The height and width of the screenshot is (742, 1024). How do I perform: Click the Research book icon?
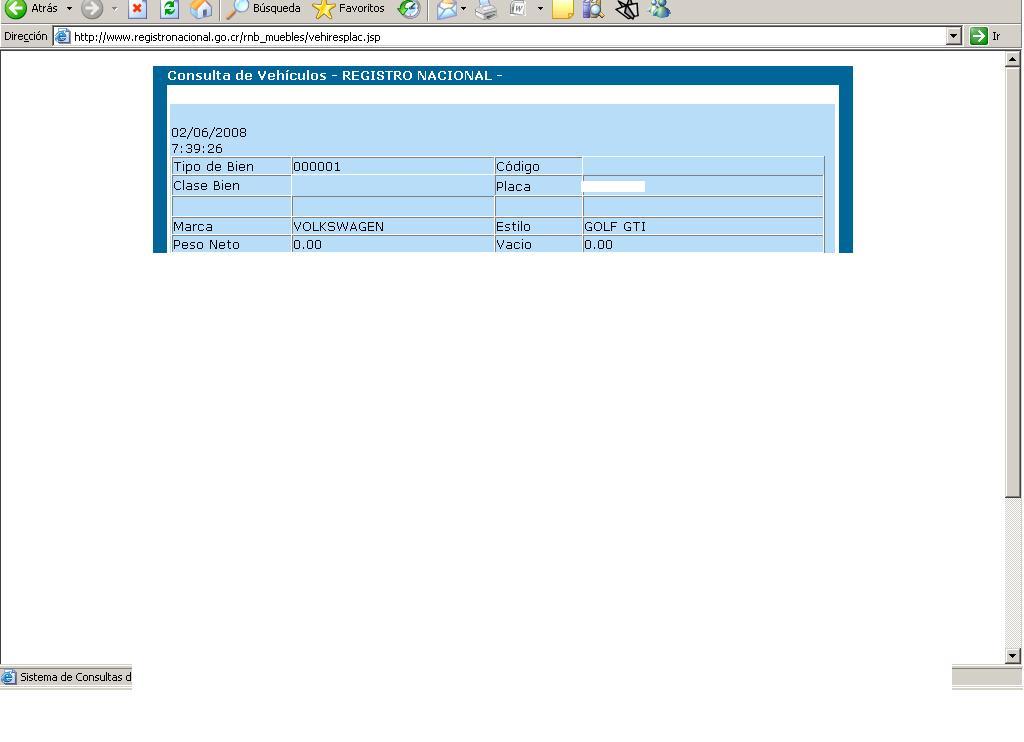pos(593,9)
